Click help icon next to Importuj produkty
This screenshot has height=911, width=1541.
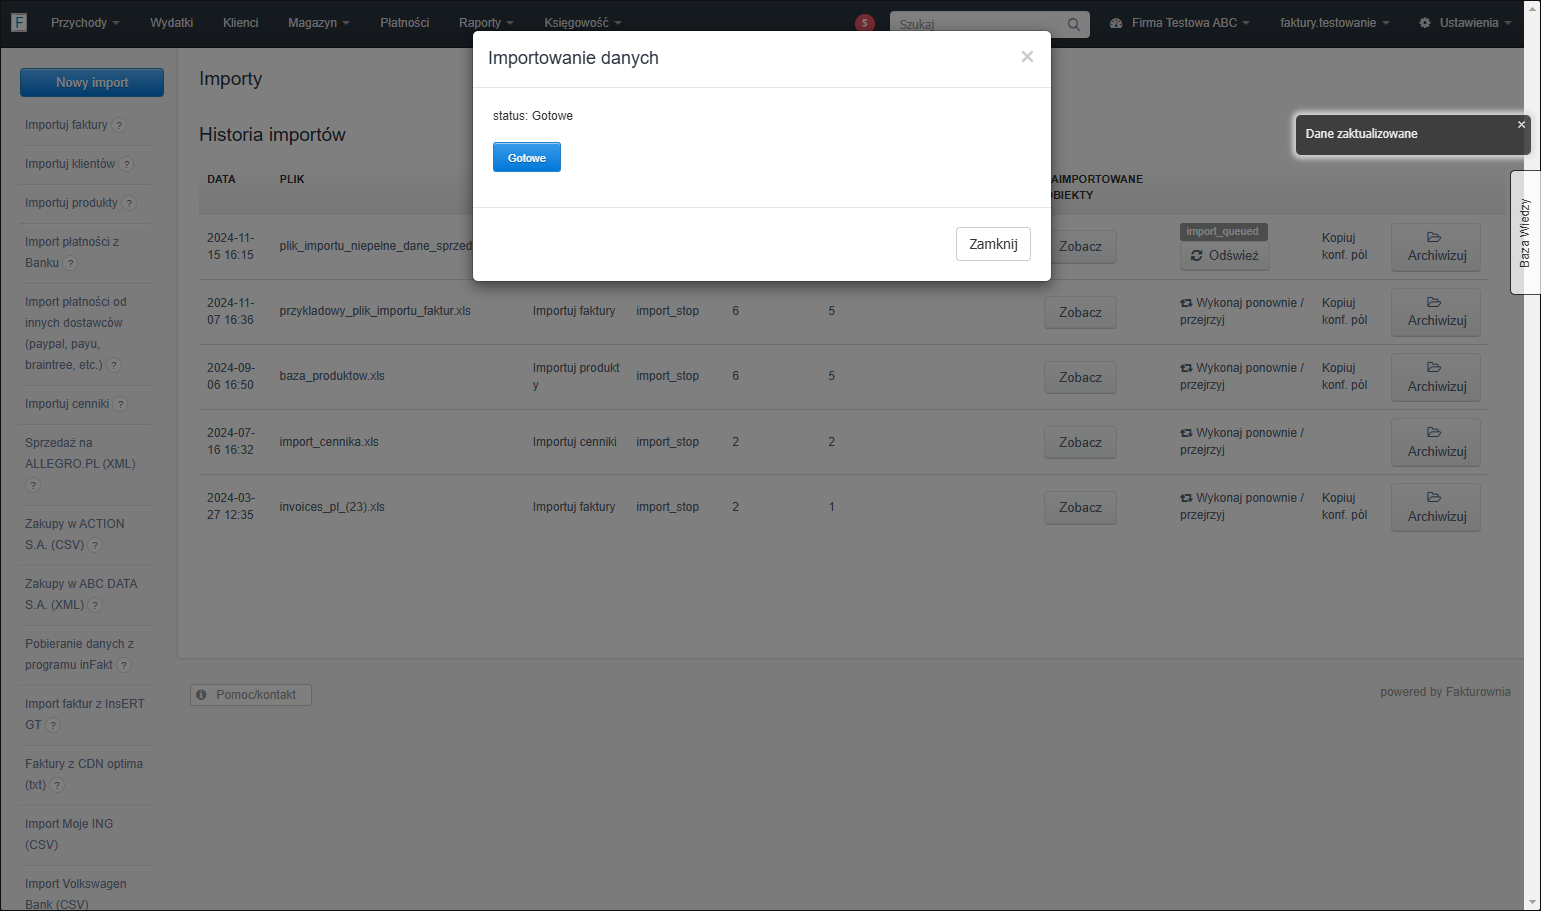pos(129,203)
